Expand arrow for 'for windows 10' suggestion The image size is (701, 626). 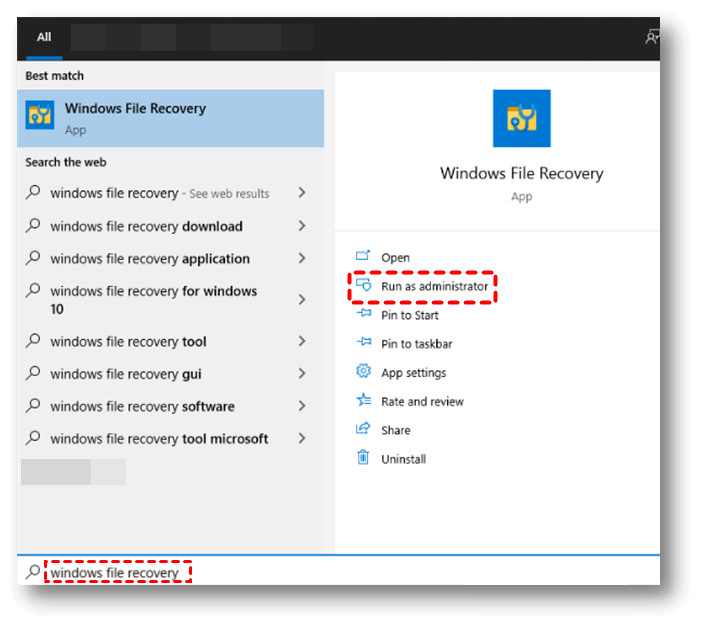[302, 299]
